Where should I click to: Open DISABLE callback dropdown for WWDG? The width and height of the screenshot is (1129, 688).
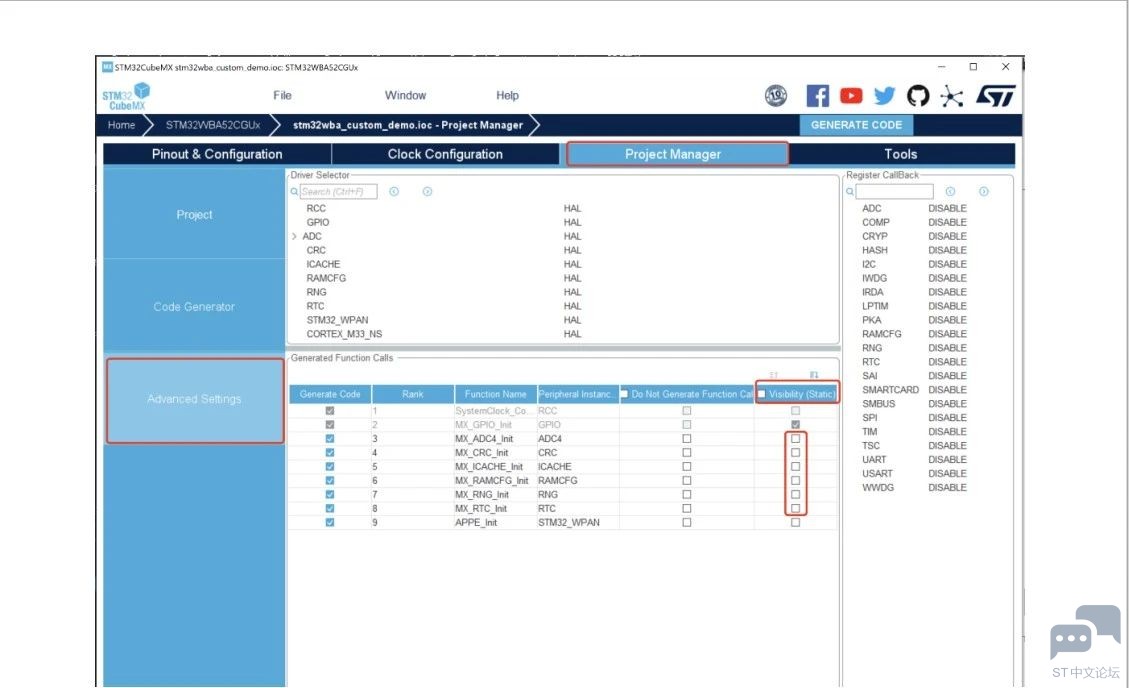click(947, 487)
